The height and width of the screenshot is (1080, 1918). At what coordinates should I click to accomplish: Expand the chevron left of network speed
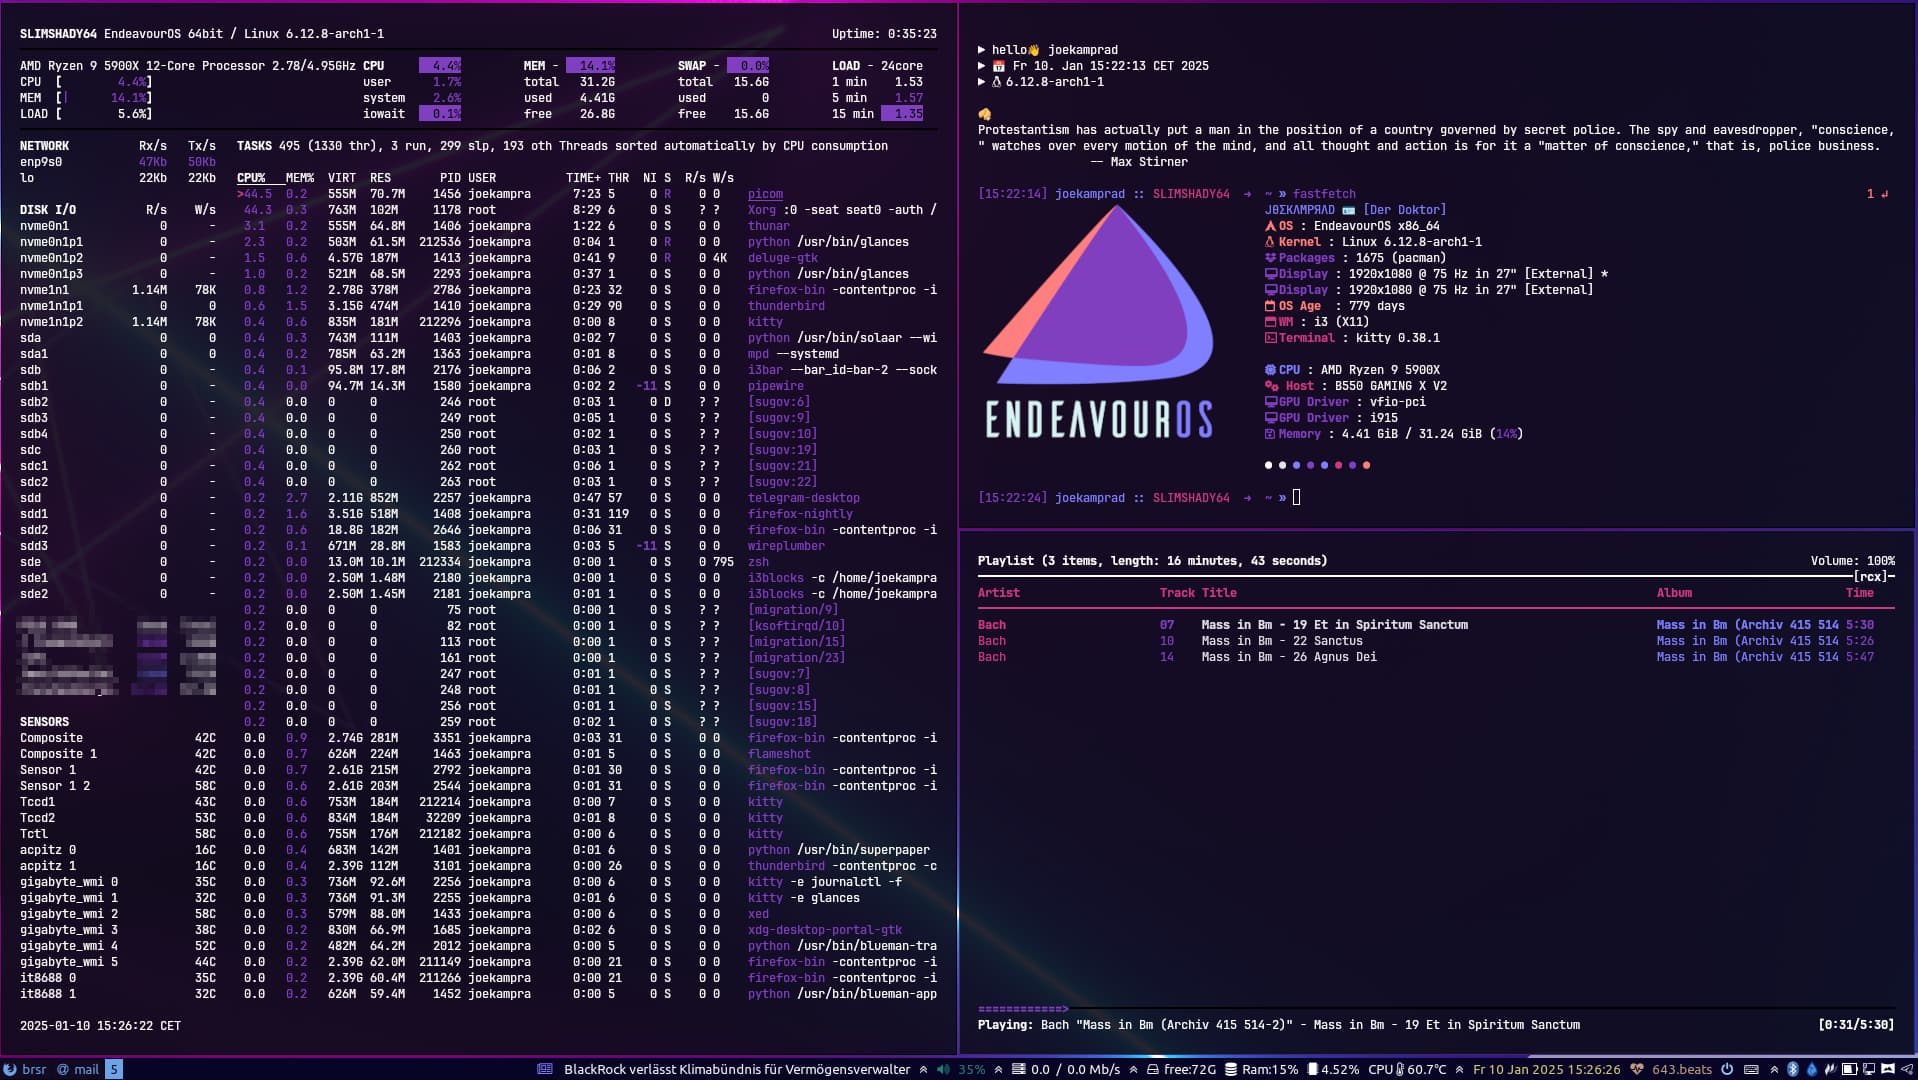[x=998, y=1069]
